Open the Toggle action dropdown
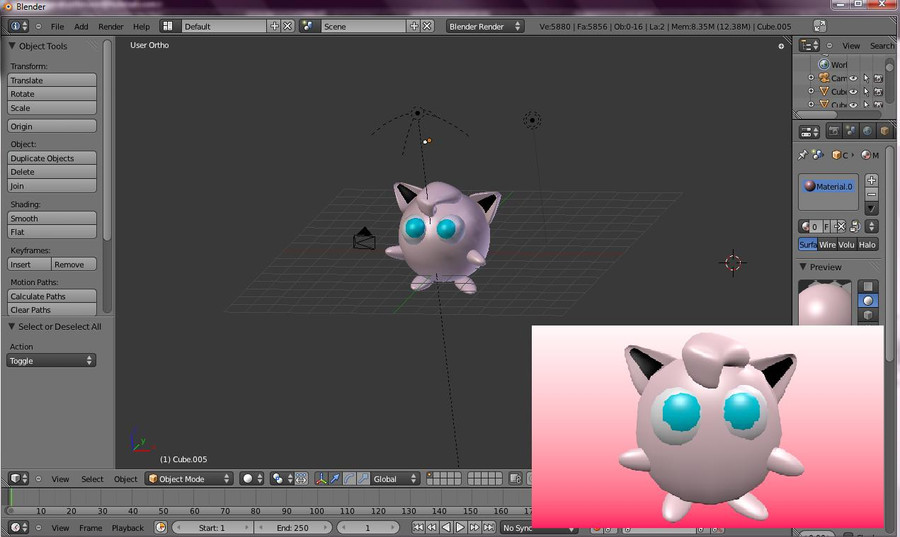Image resolution: width=900 pixels, height=537 pixels. tap(51, 360)
